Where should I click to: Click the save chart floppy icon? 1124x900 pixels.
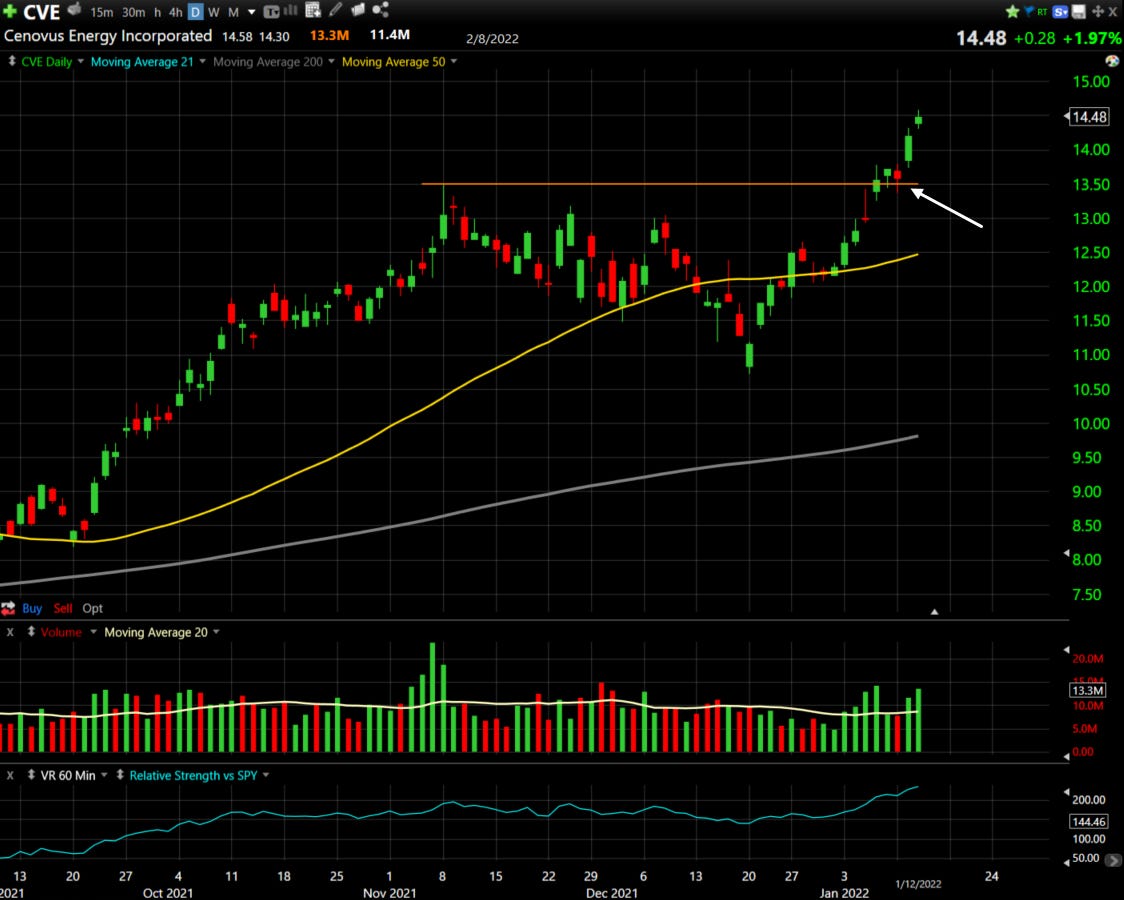tap(1078, 11)
